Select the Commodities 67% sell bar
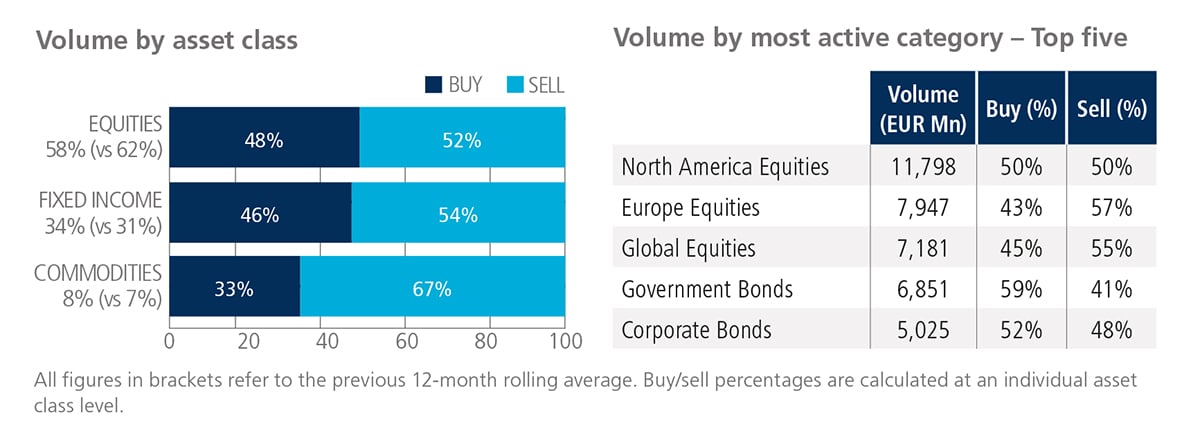The width and height of the screenshot is (1200, 440). (434, 290)
